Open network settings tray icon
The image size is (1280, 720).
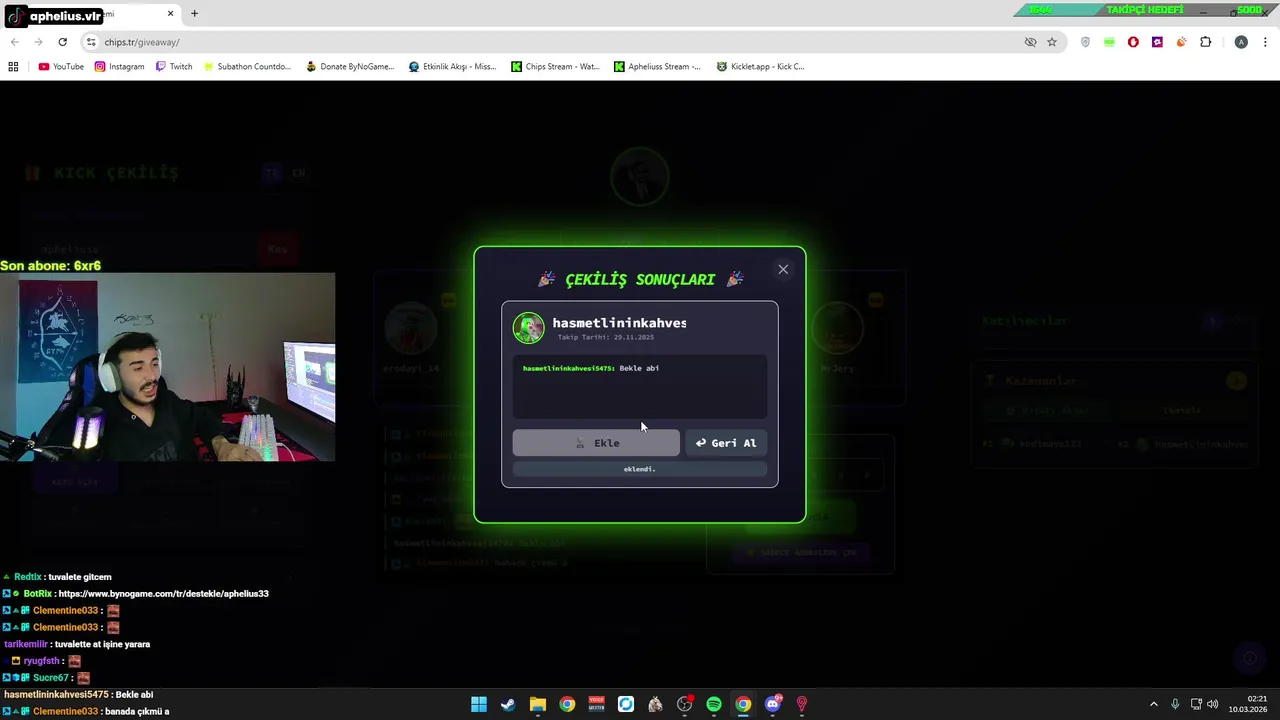click(x=1196, y=704)
